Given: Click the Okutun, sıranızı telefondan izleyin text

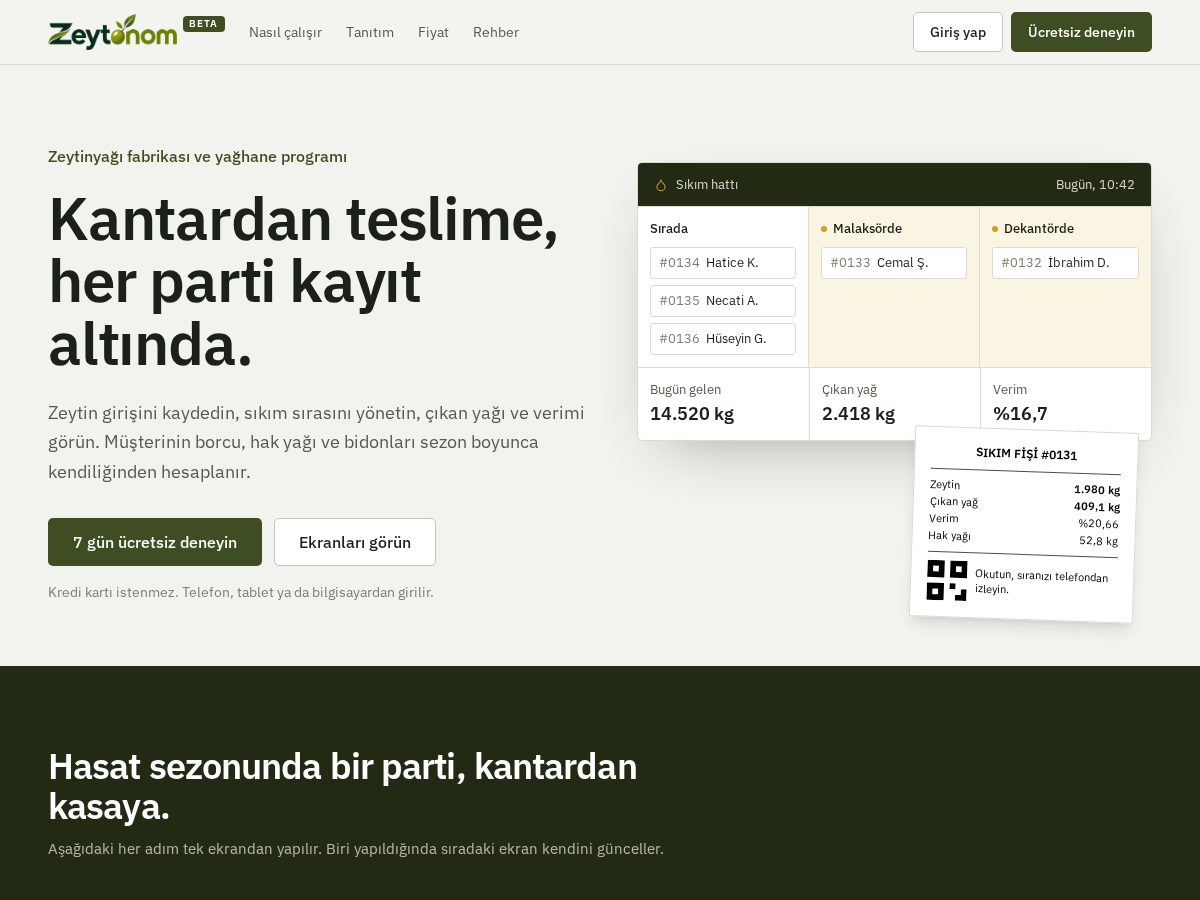Looking at the screenshot, I should [x=1041, y=582].
